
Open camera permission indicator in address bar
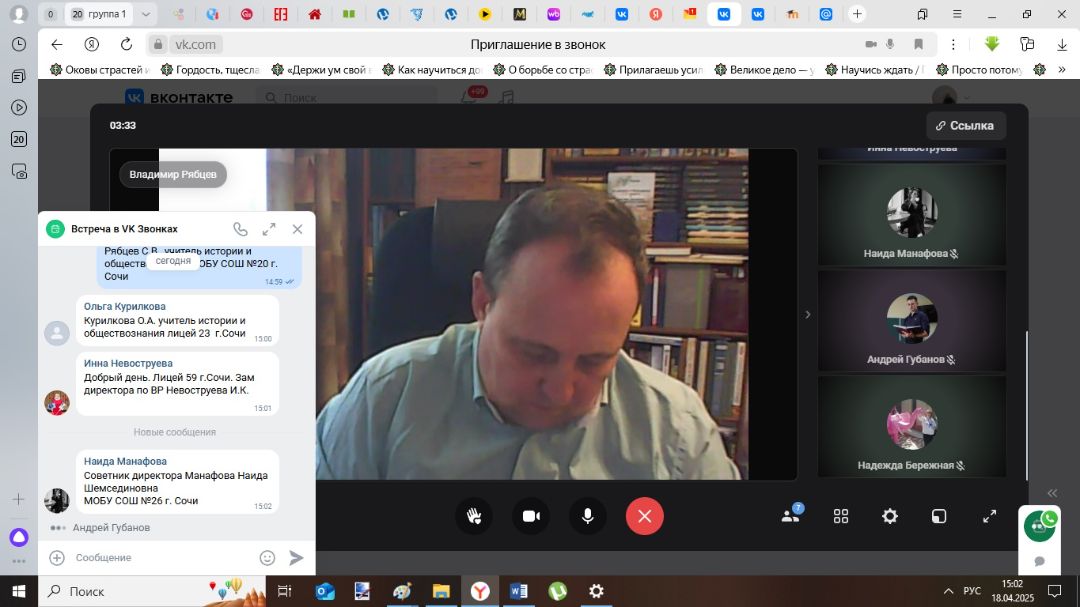(871, 44)
